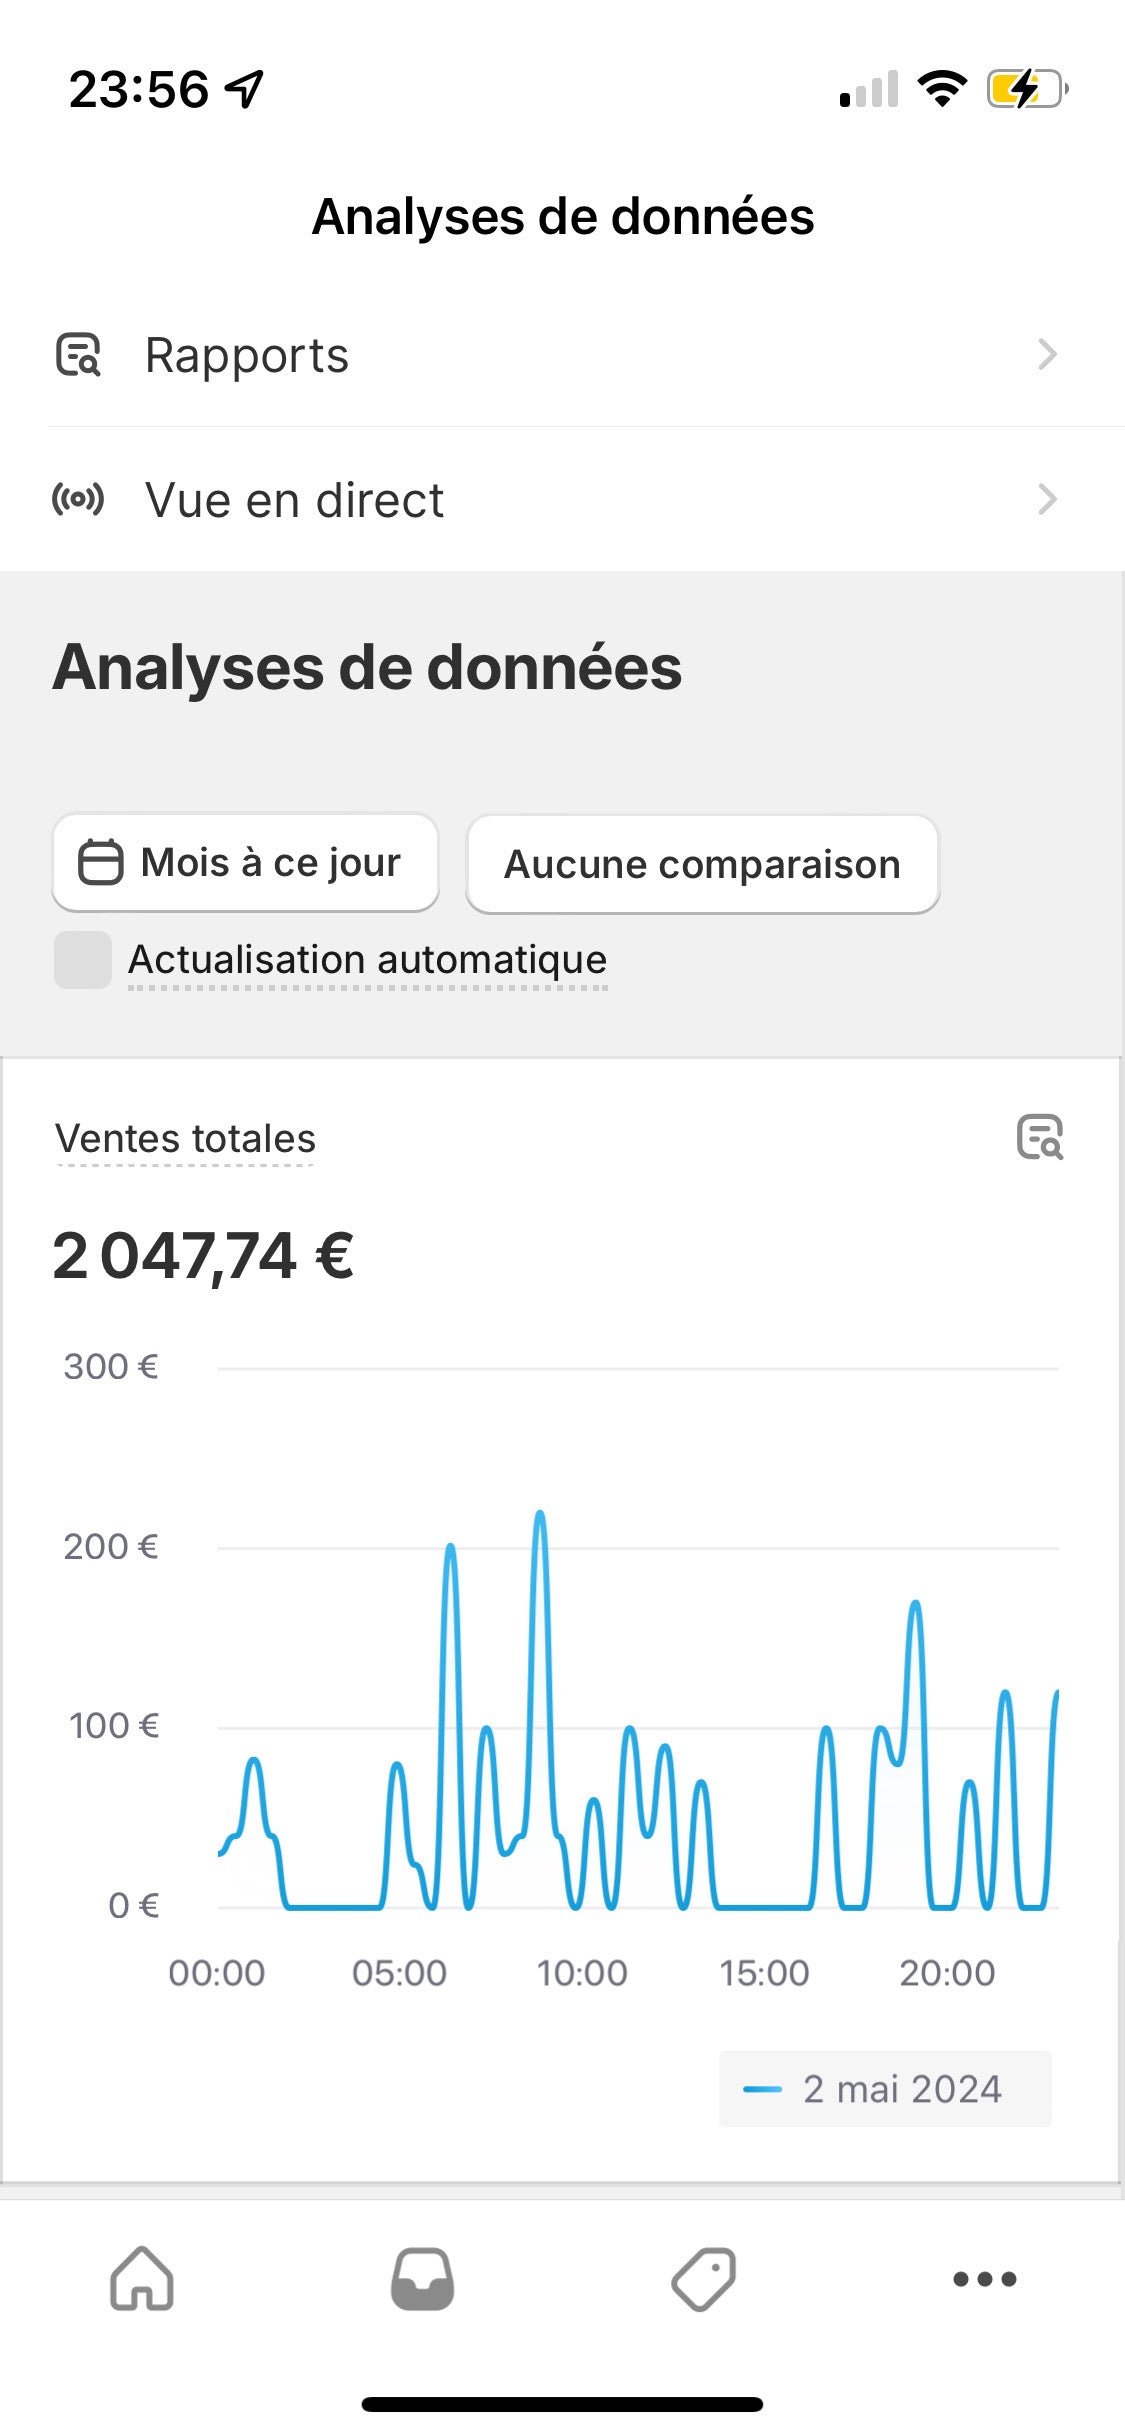
Task: Tap the highest peak on sales chart
Action: pos(540,1516)
